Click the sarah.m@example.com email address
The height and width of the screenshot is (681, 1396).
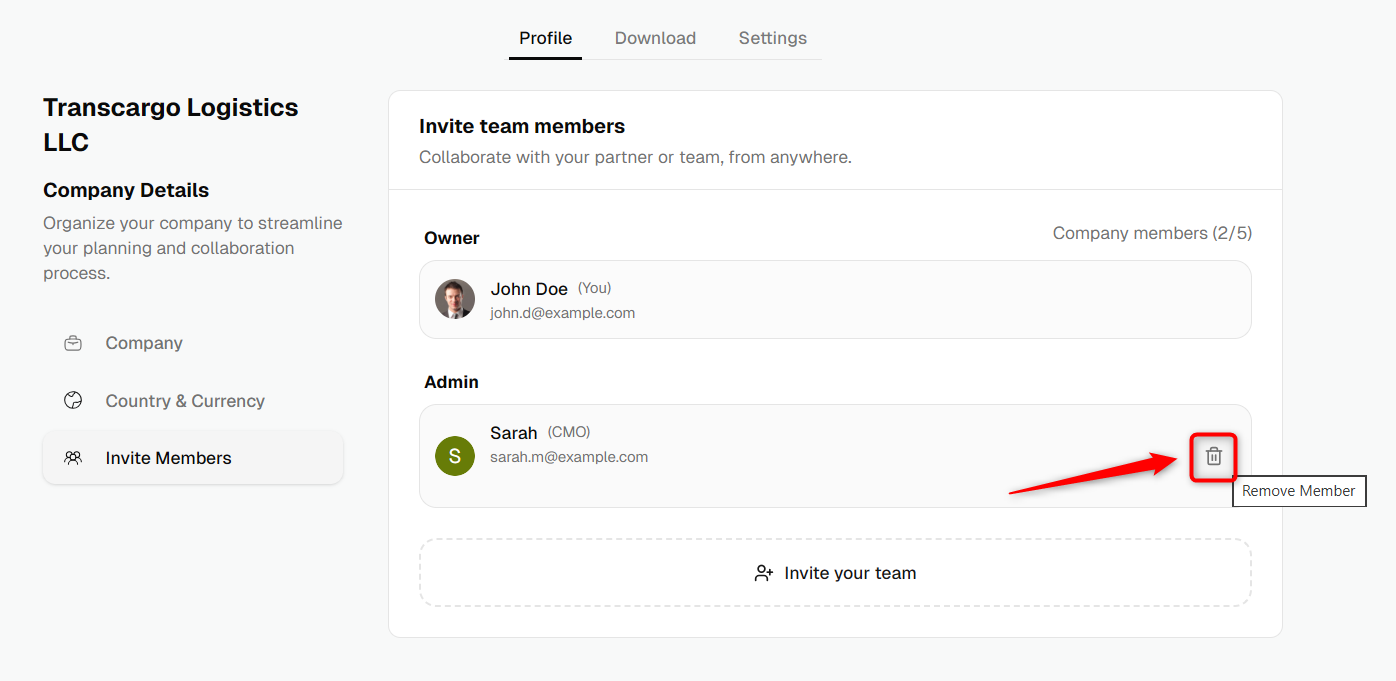pyautogui.click(x=569, y=457)
